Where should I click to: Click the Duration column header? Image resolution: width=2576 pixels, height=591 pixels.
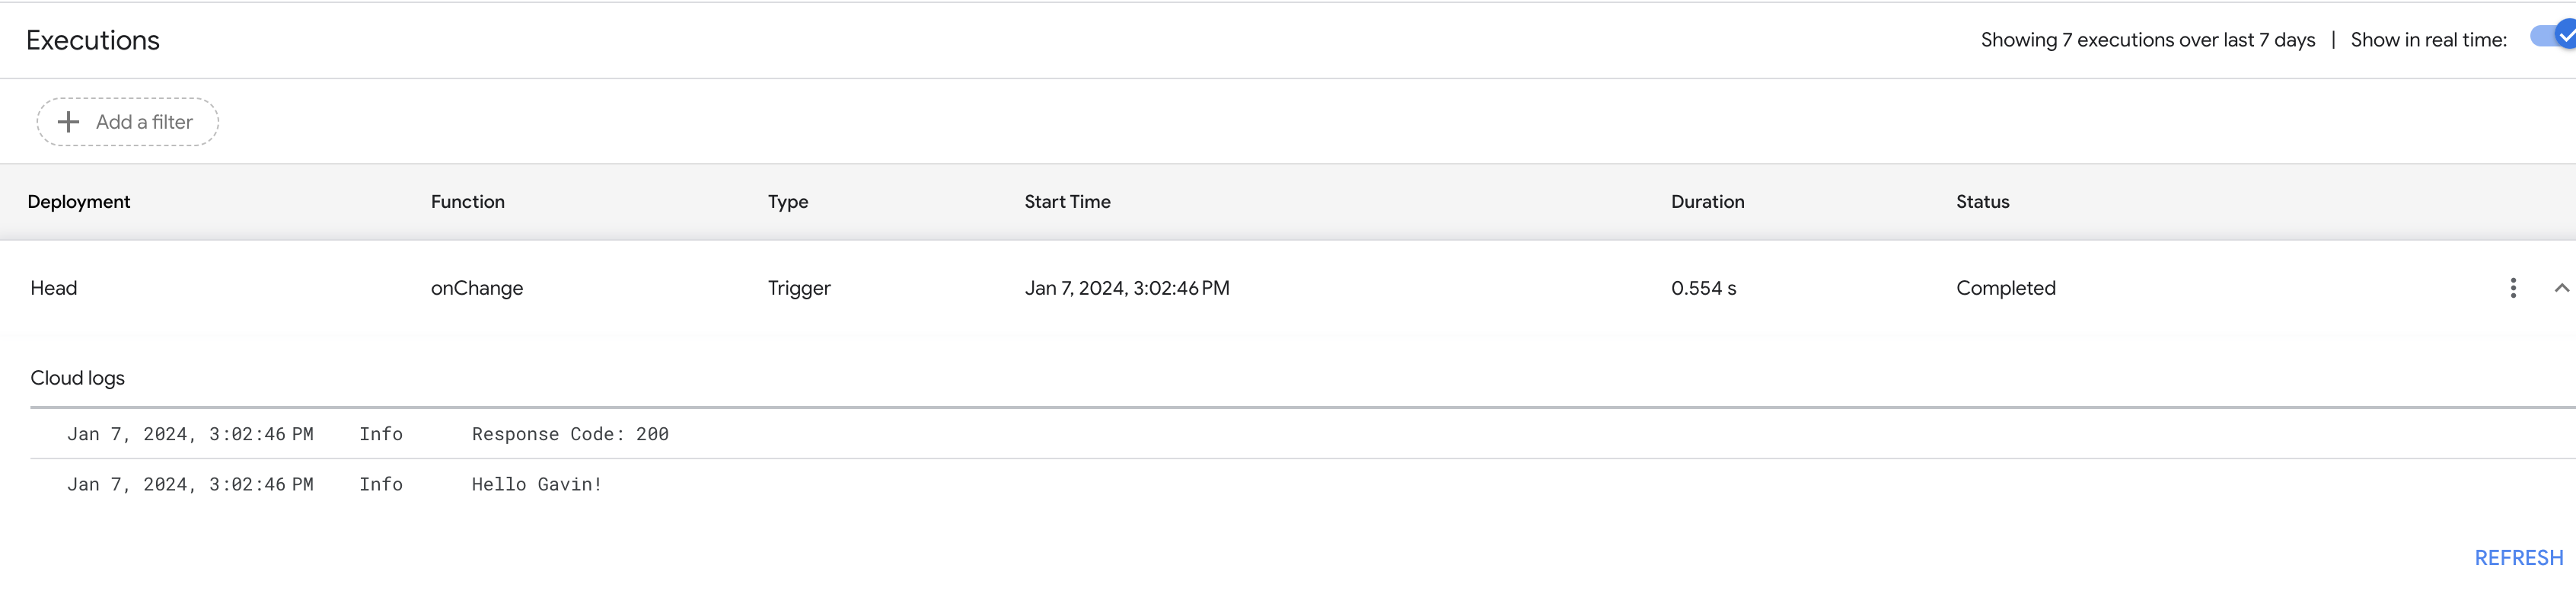pyautogui.click(x=1706, y=202)
